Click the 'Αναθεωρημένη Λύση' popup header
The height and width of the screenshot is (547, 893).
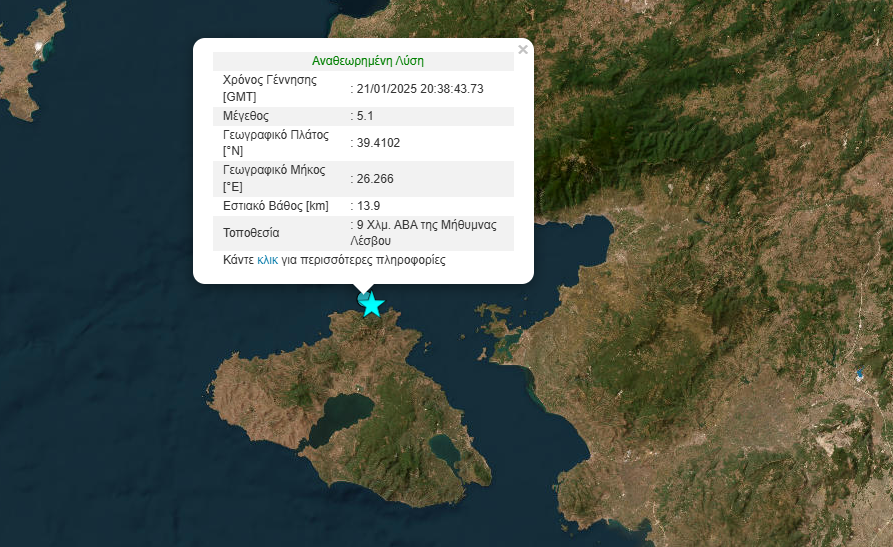pos(368,61)
